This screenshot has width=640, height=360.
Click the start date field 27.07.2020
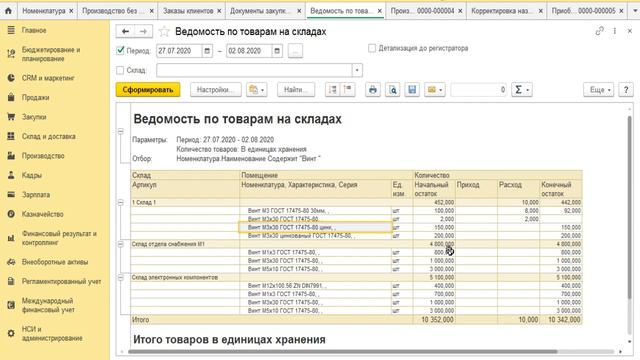179,51
